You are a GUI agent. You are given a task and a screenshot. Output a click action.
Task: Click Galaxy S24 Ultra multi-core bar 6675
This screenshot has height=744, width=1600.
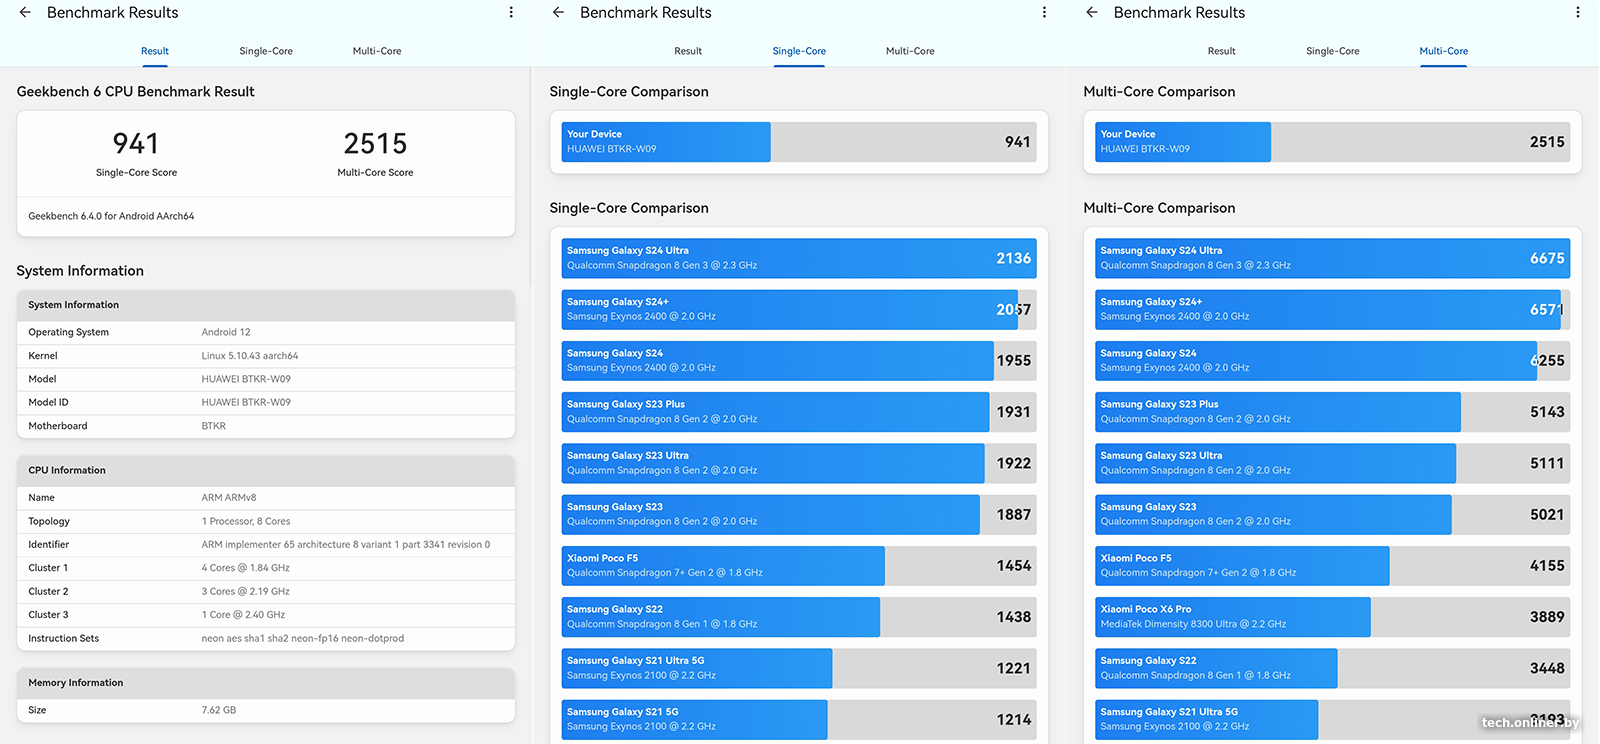point(1333,258)
